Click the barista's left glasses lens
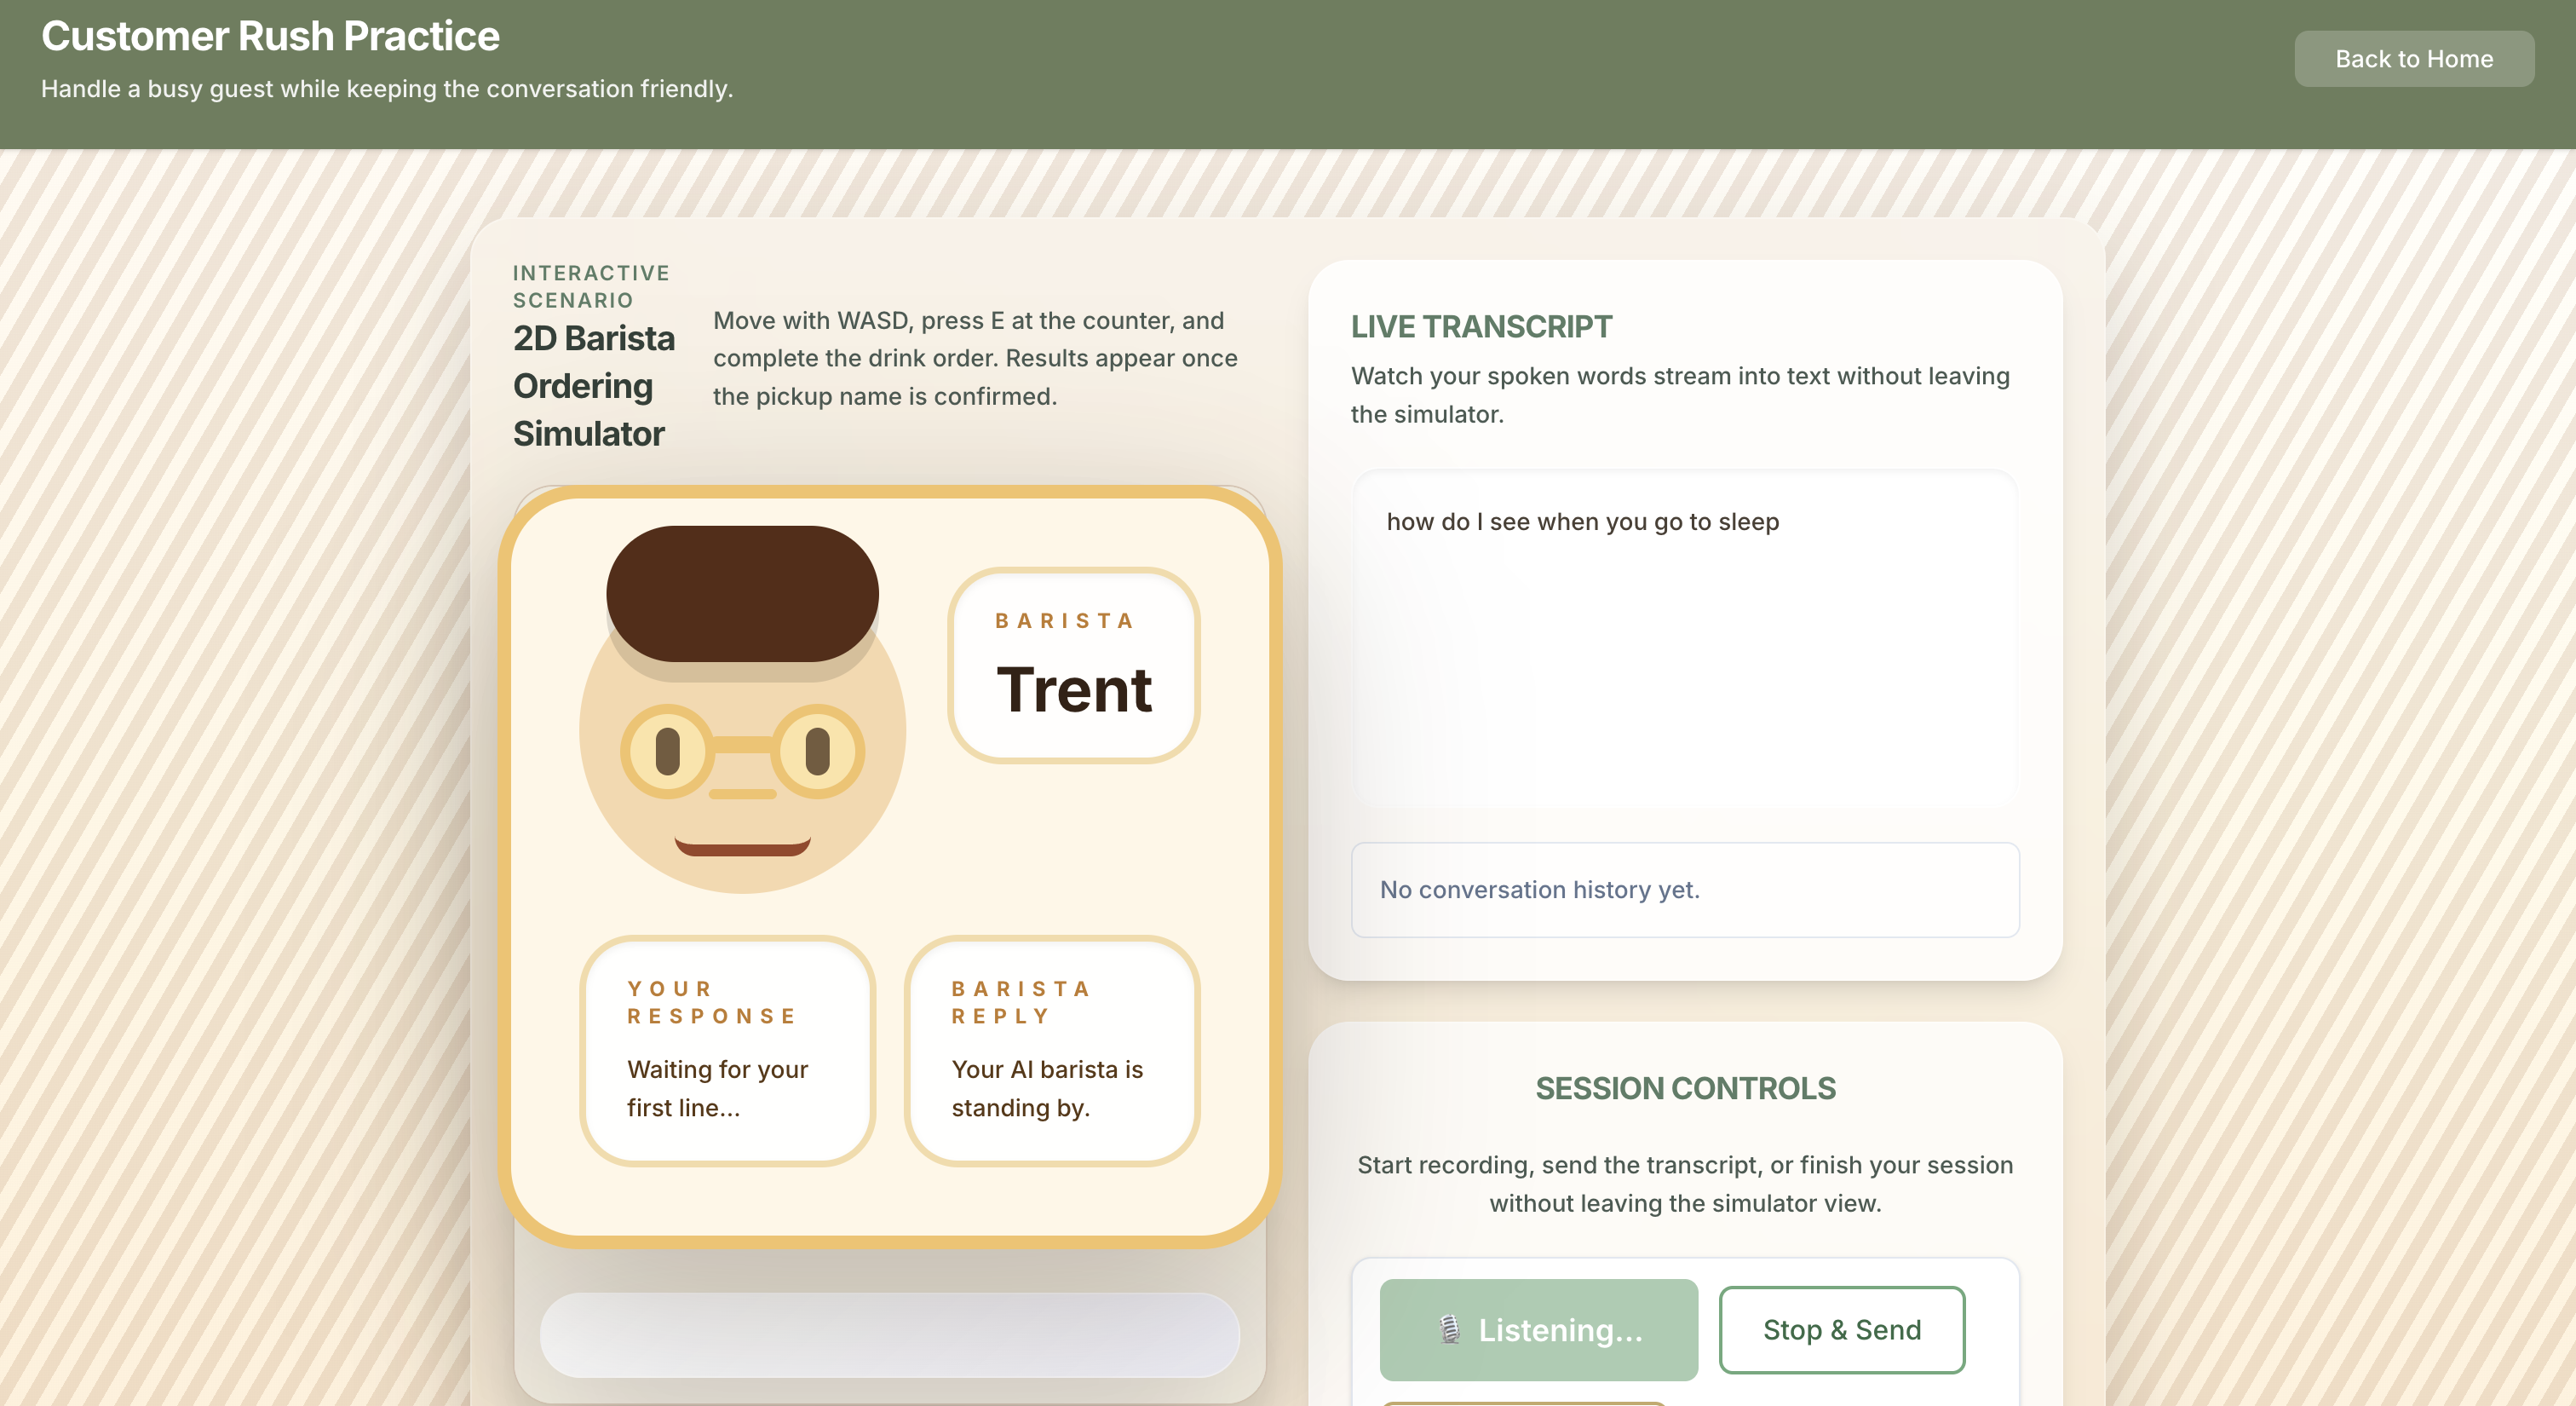The width and height of the screenshot is (2576, 1406). coord(667,752)
